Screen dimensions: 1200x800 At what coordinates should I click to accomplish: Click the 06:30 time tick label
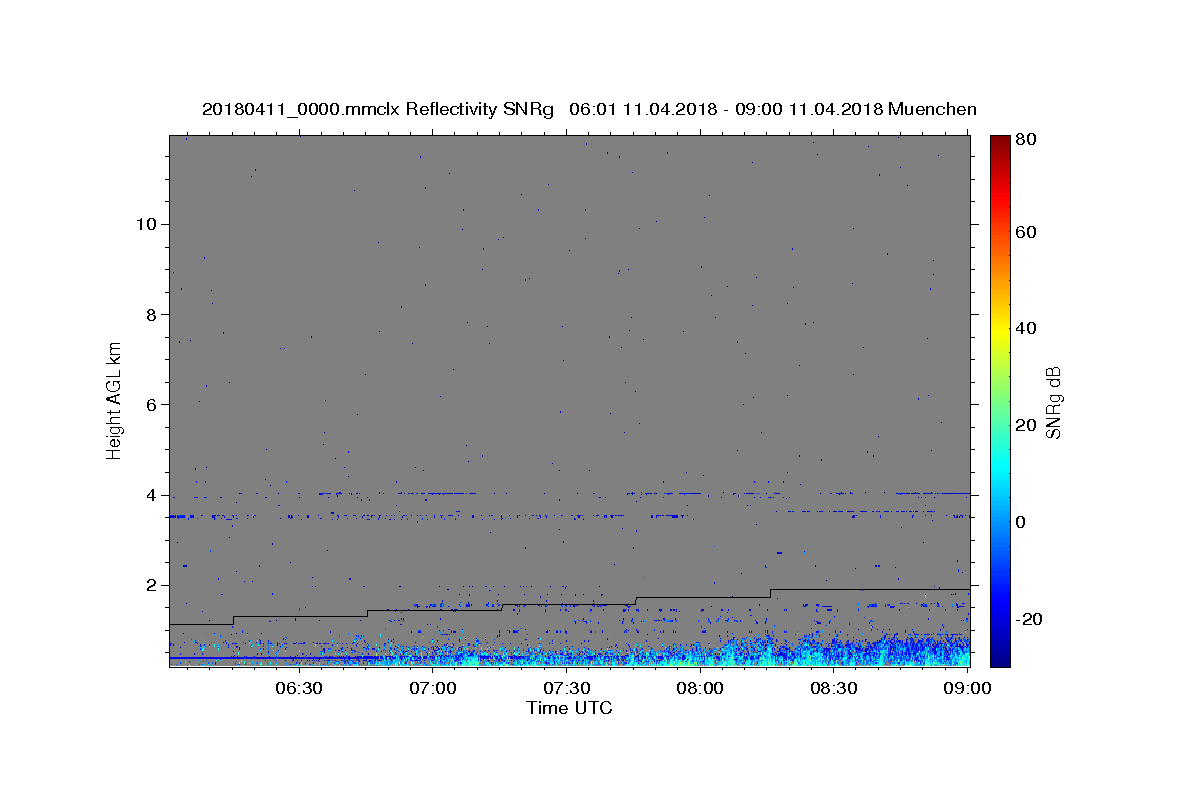(298, 688)
